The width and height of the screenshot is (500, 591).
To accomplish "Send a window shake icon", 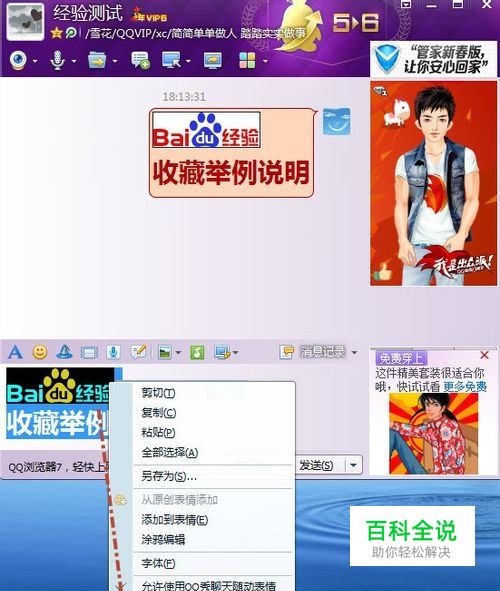I will (89, 353).
